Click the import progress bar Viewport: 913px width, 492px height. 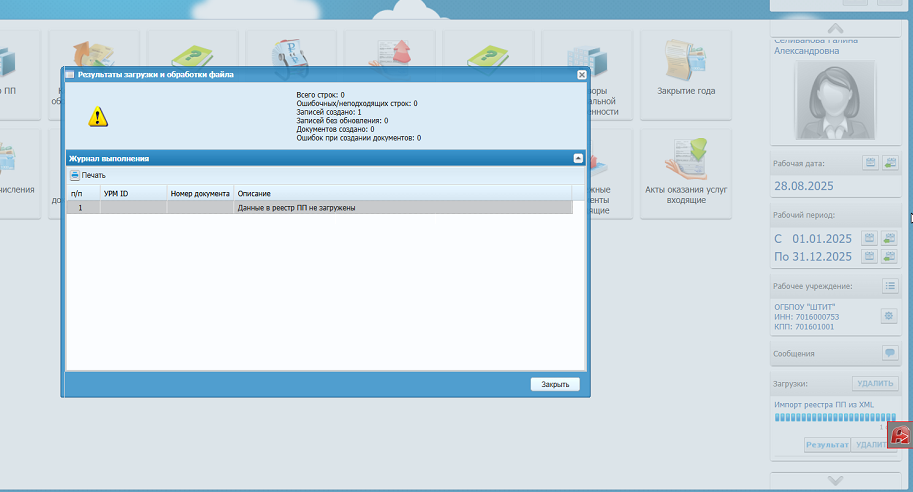point(835,417)
